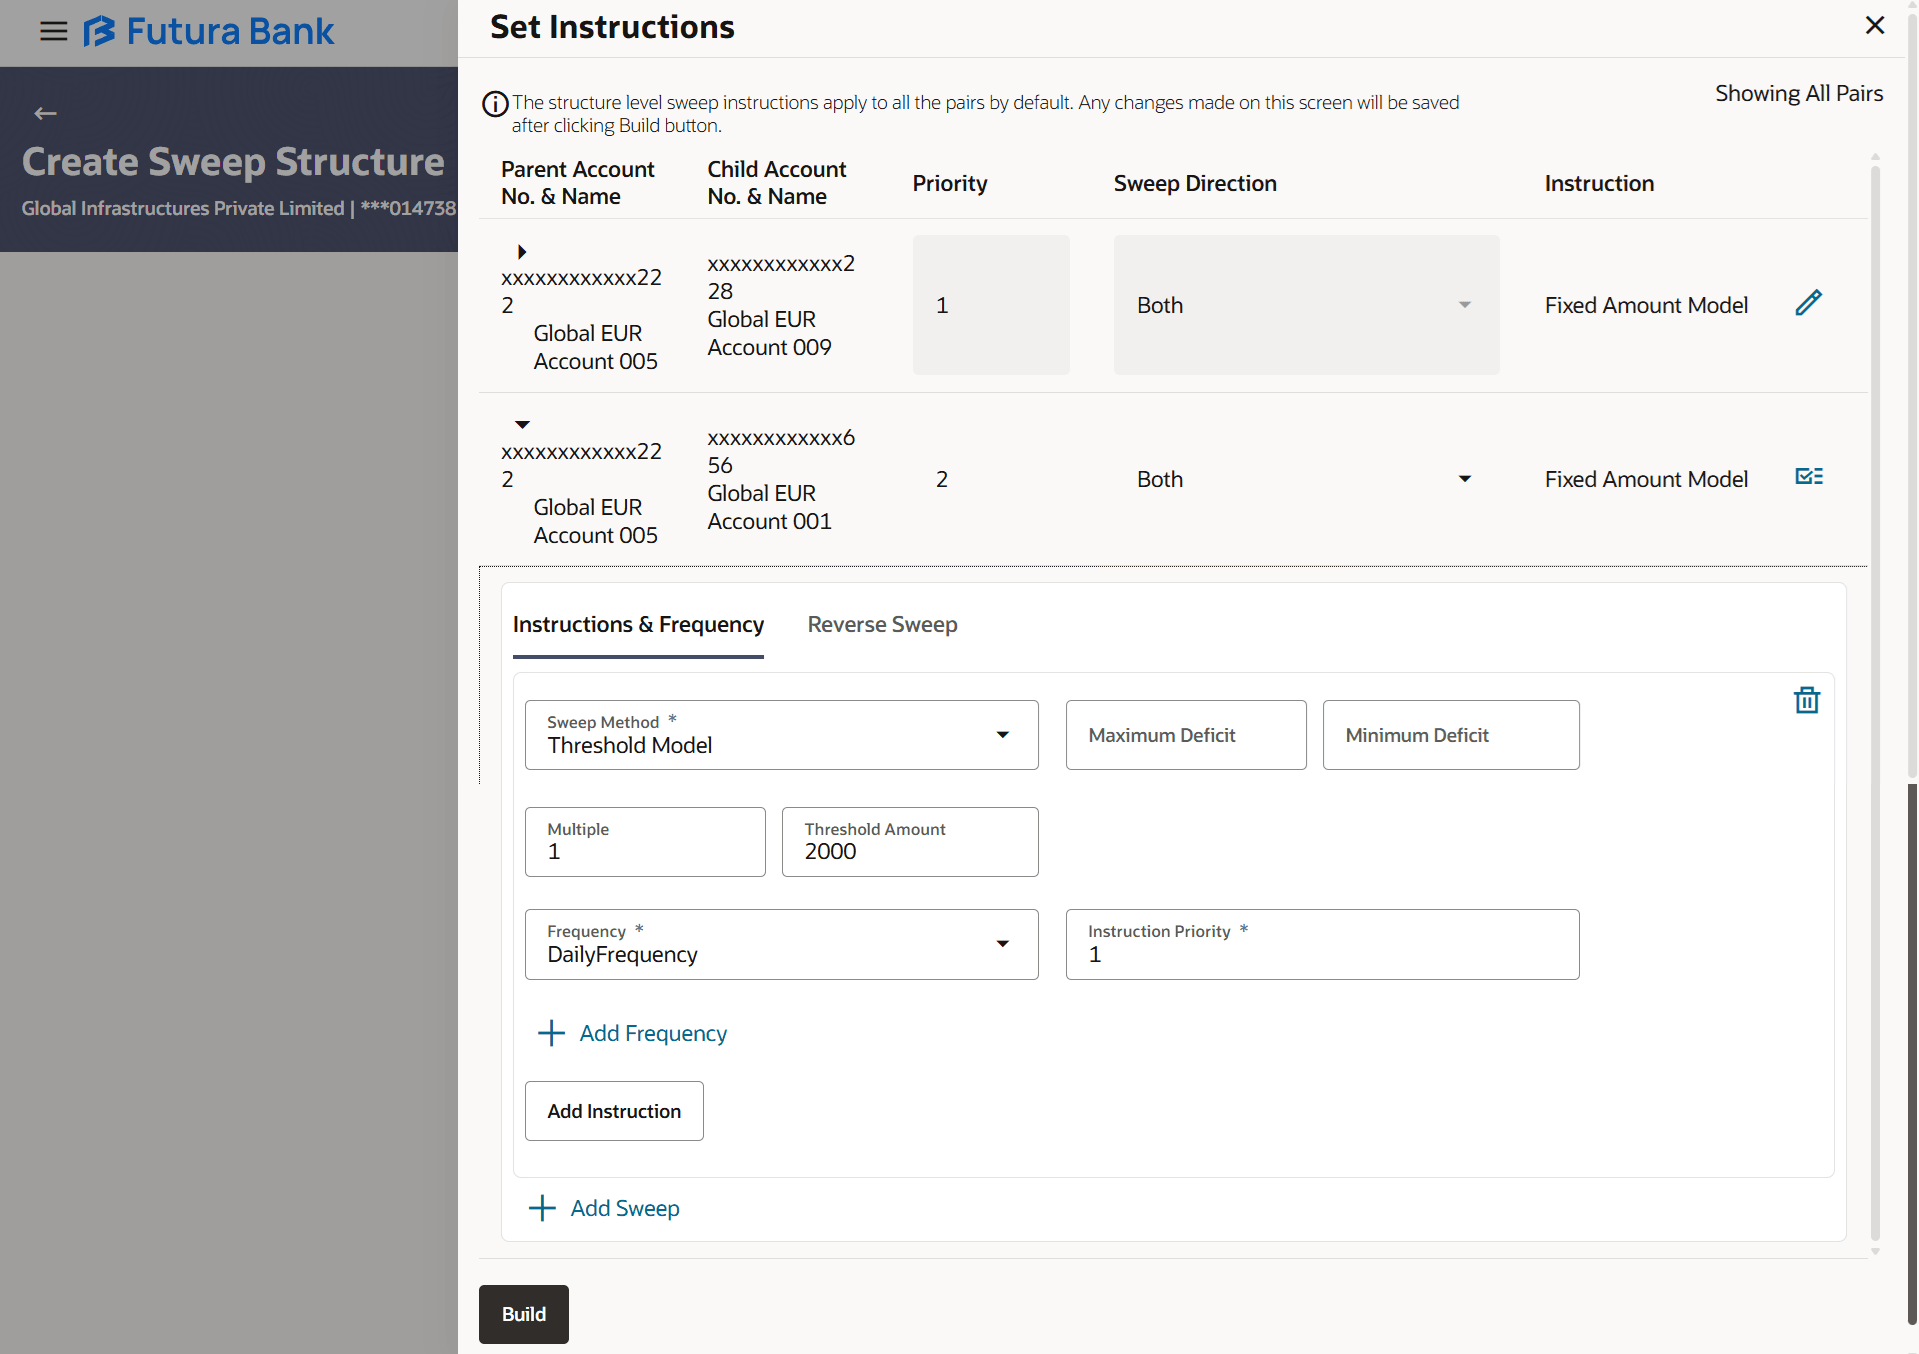This screenshot has height=1354, width=1919.
Task: Click the Futura Bank logo
Action: coord(209,32)
